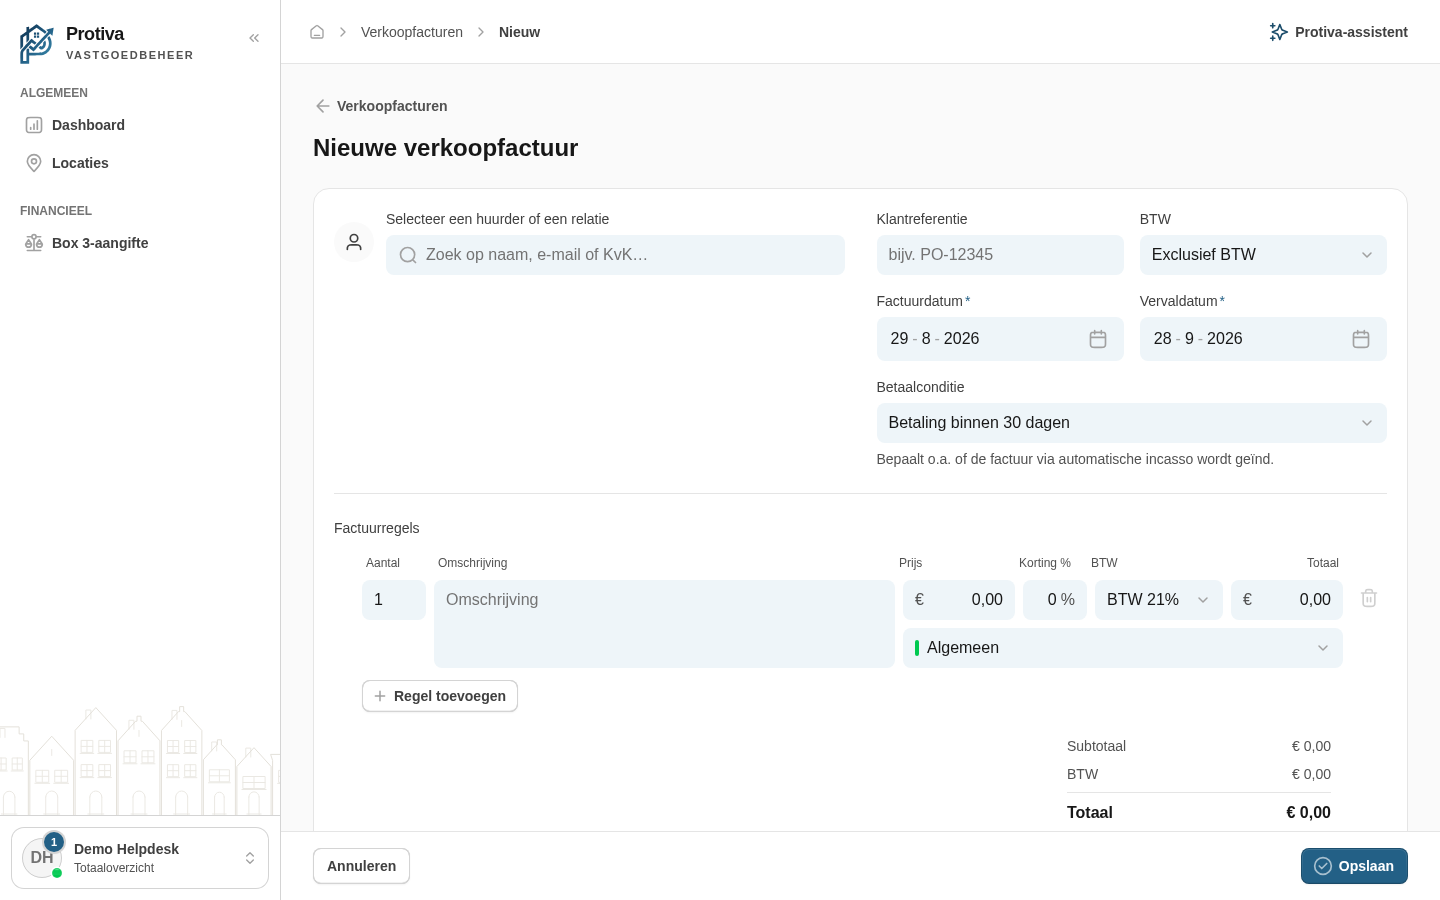Click the Annuleren button
Viewport: 1440px width, 900px height.
pyautogui.click(x=361, y=866)
